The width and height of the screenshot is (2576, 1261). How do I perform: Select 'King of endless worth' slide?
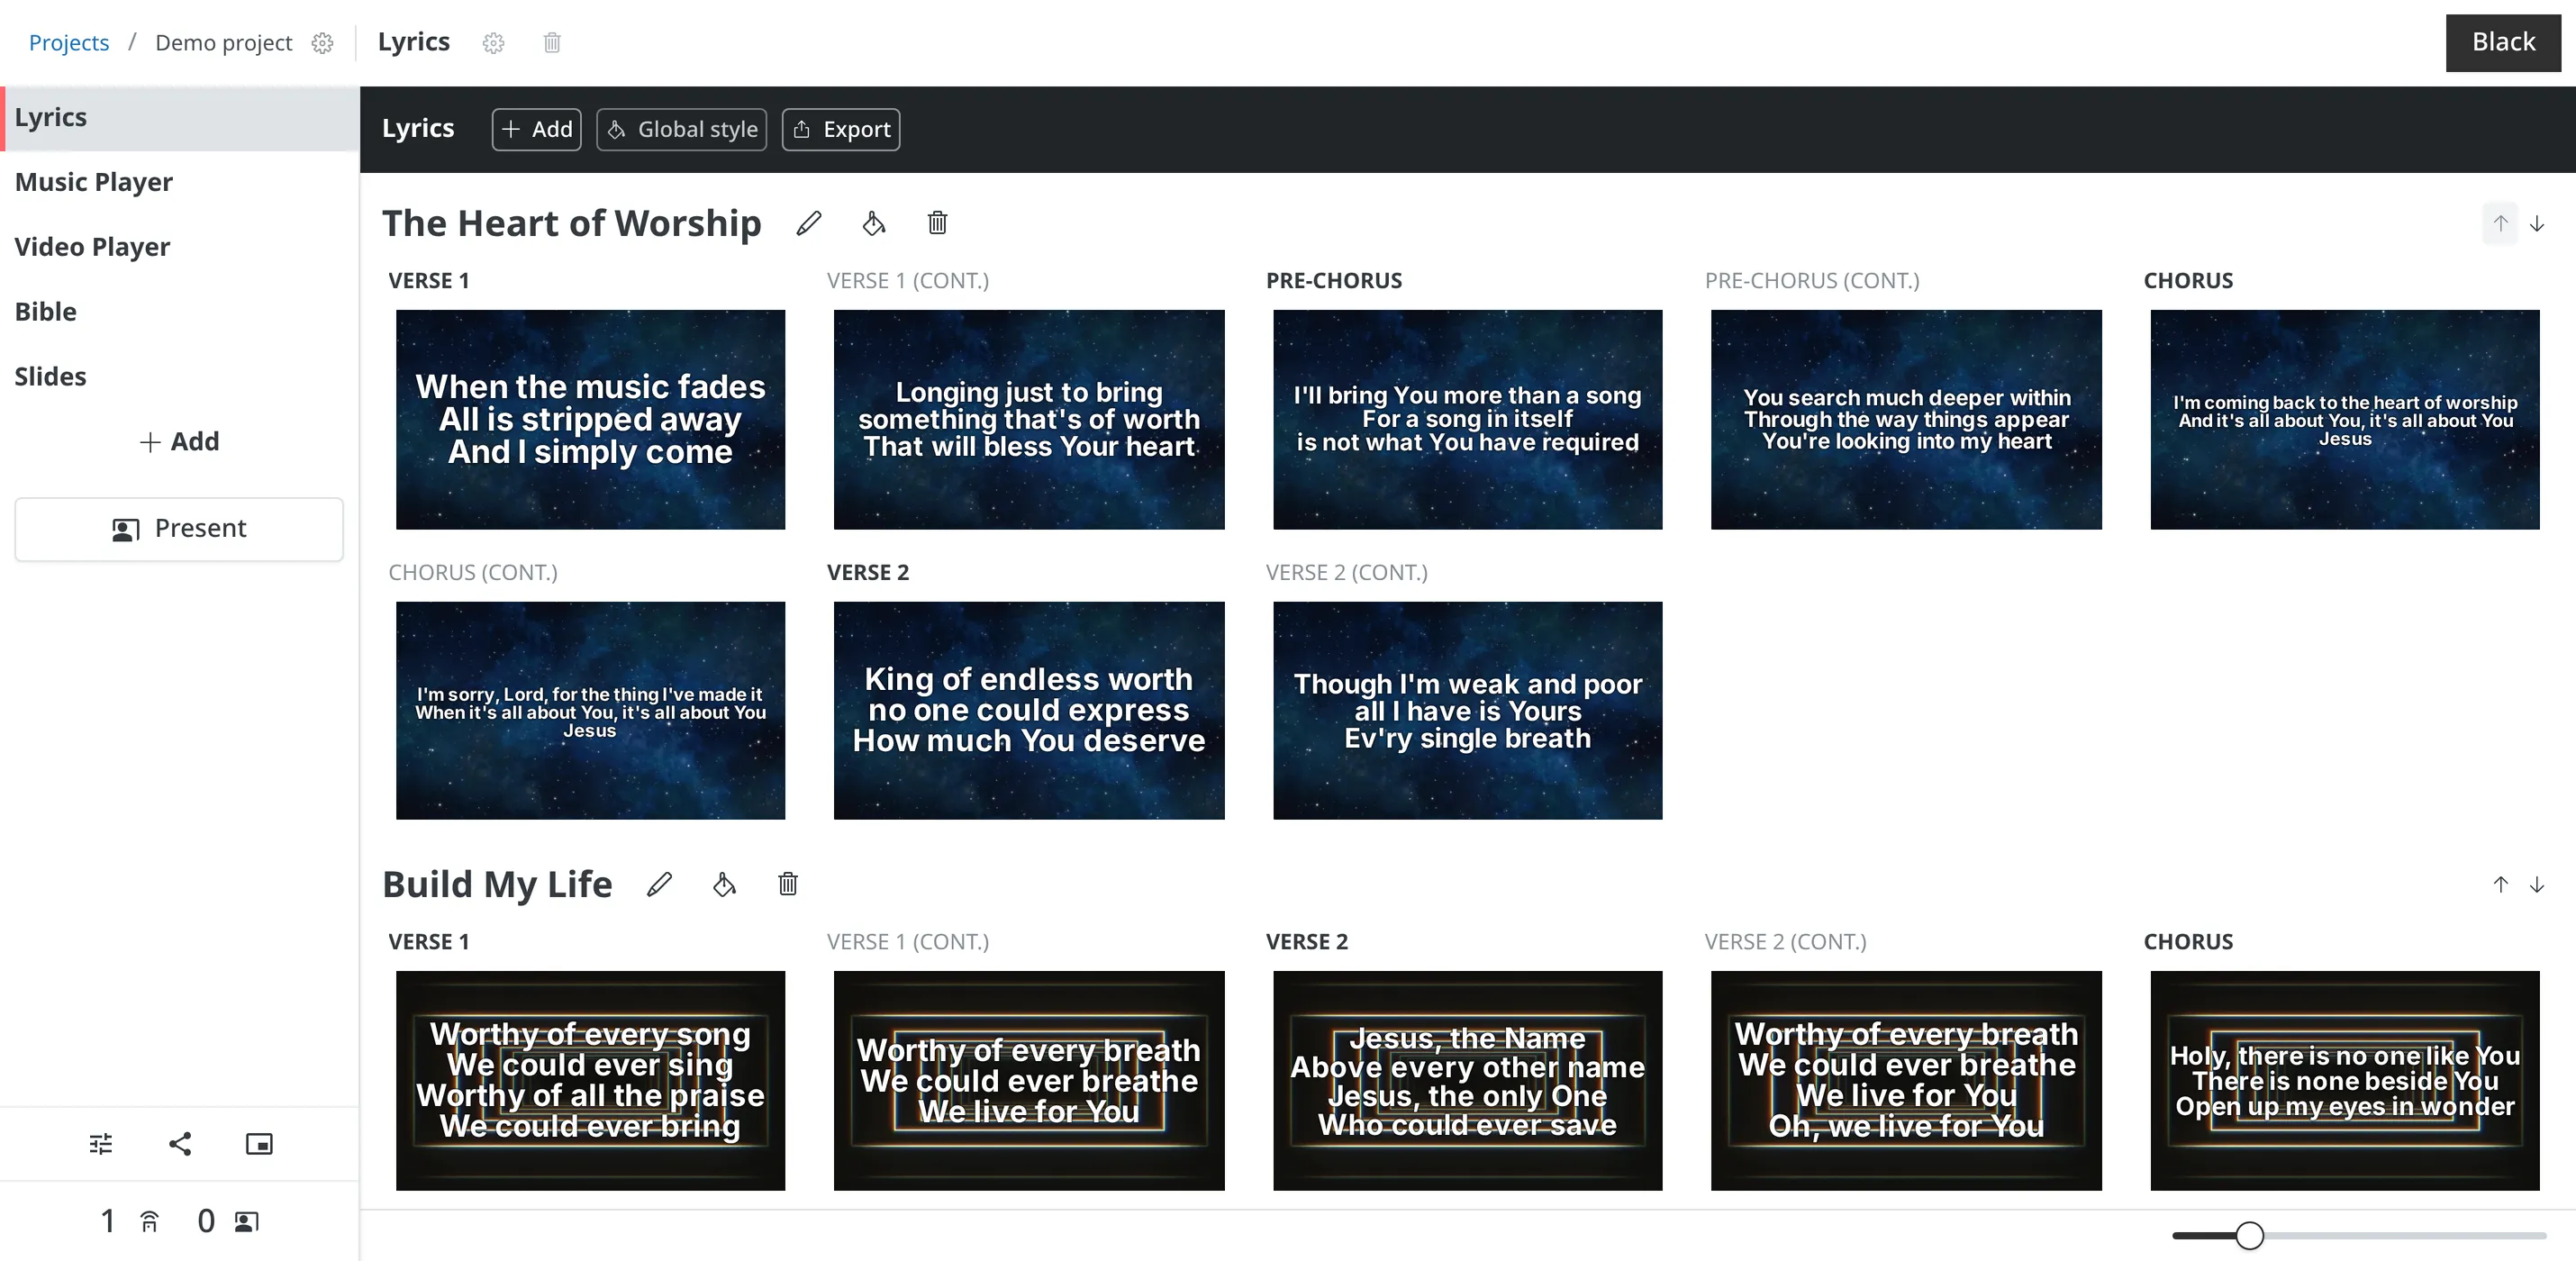[x=1029, y=710]
